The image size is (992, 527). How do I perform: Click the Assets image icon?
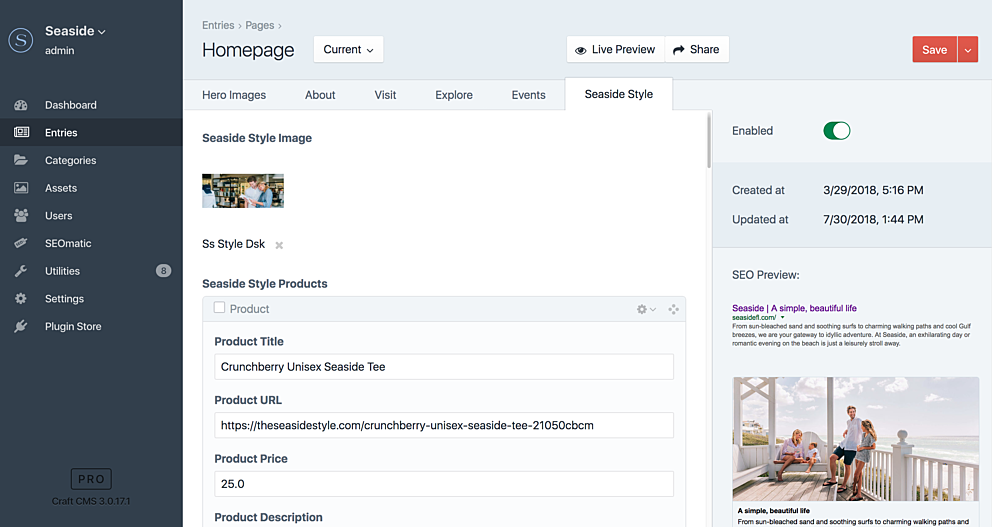point(21,188)
